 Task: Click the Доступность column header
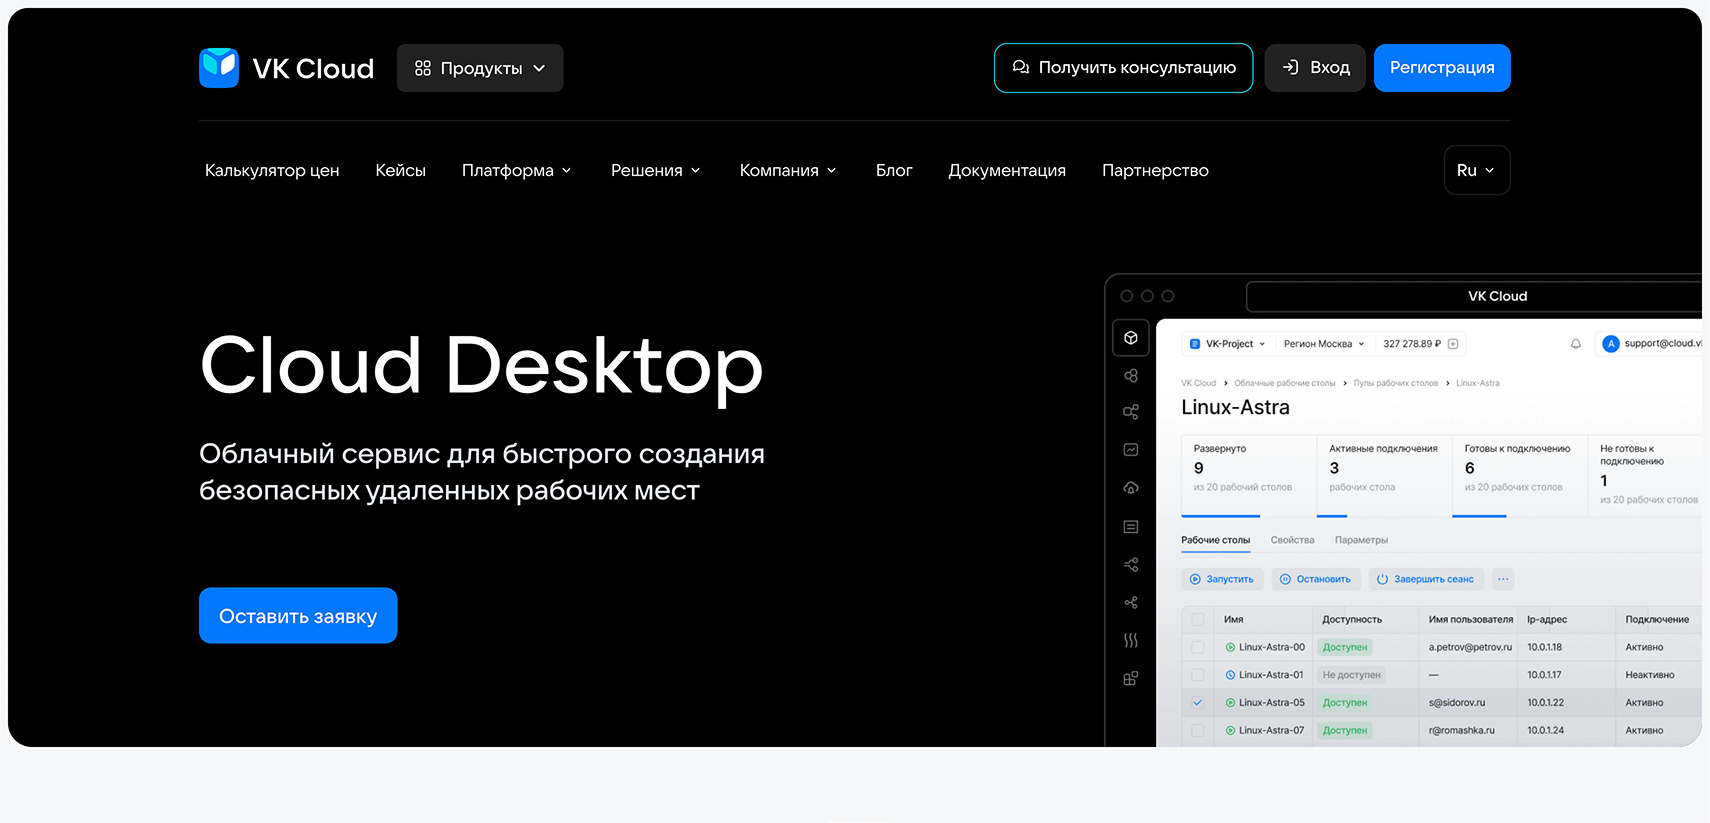1352,620
